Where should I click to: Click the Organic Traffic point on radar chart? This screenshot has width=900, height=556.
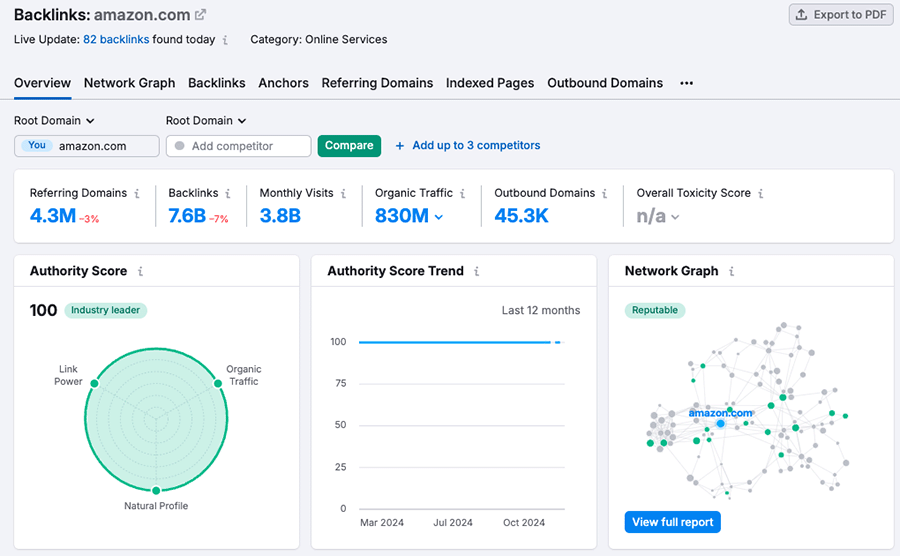pyautogui.click(x=218, y=383)
